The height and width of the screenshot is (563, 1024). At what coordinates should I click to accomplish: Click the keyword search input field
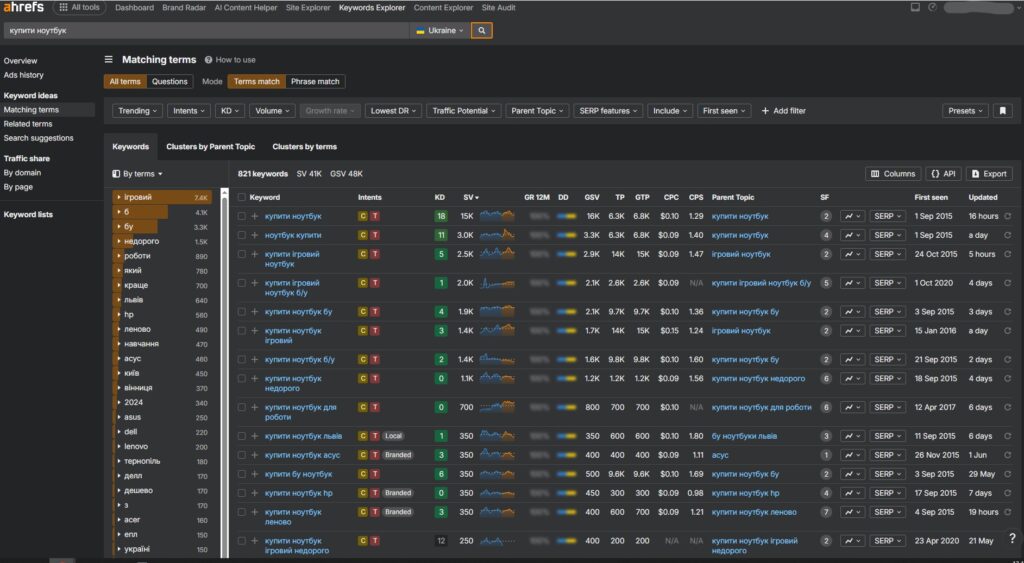pyautogui.click(x=205, y=31)
